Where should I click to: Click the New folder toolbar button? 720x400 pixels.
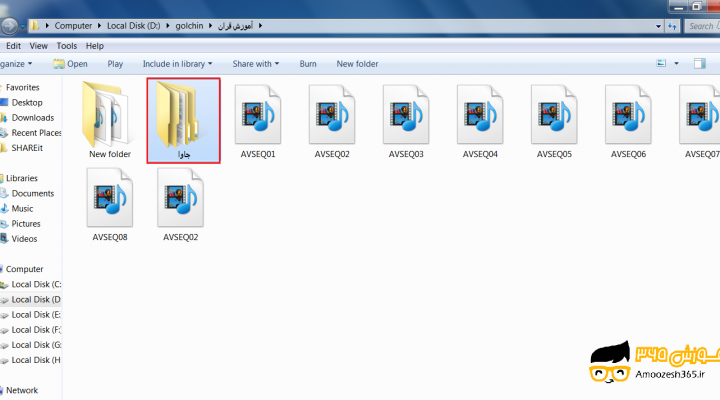pos(357,64)
